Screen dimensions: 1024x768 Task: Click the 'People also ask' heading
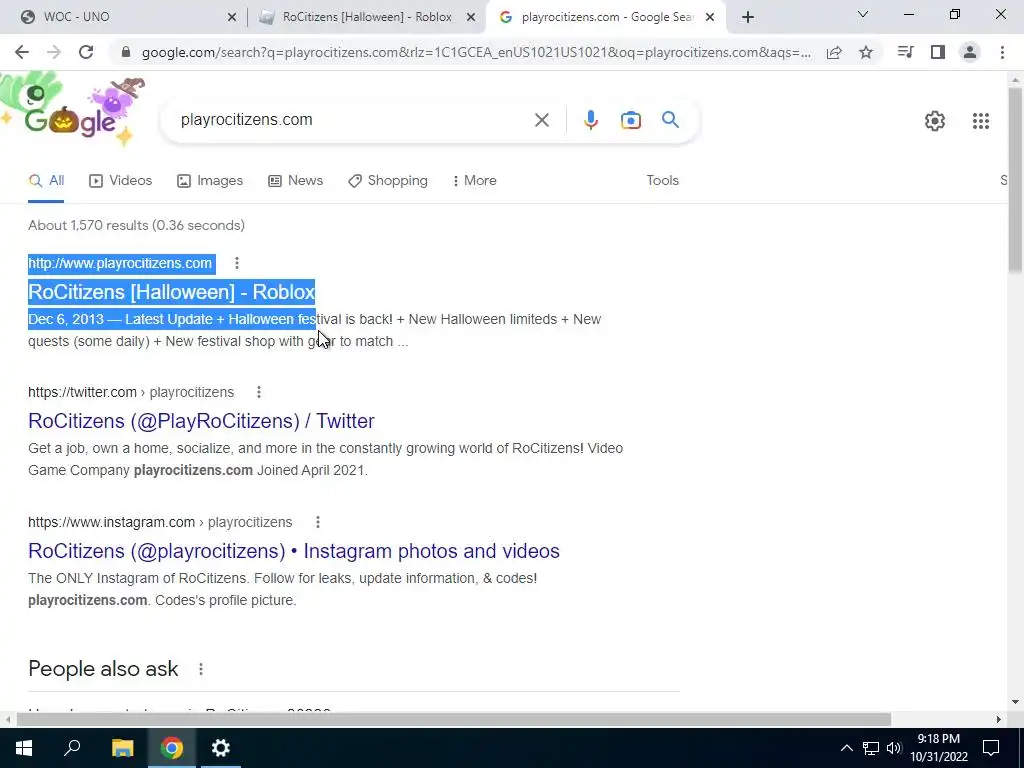click(x=103, y=669)
